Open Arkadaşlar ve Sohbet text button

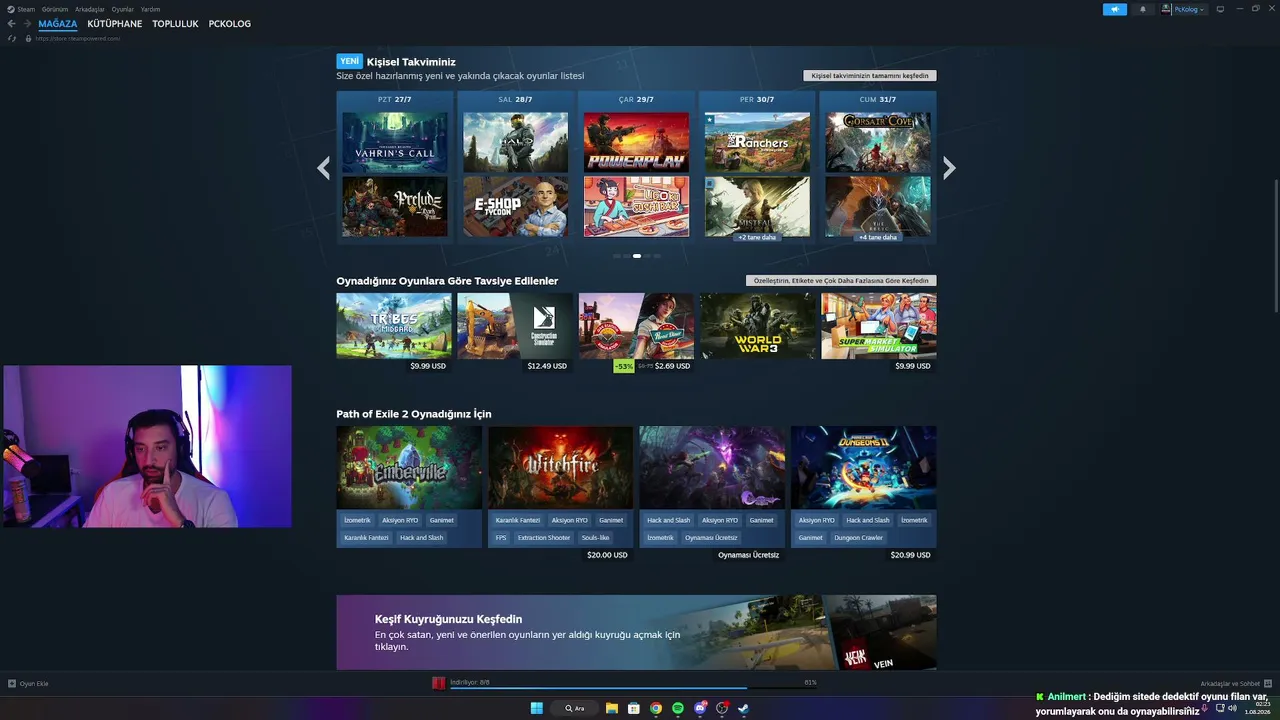(x=1230, y=684)
